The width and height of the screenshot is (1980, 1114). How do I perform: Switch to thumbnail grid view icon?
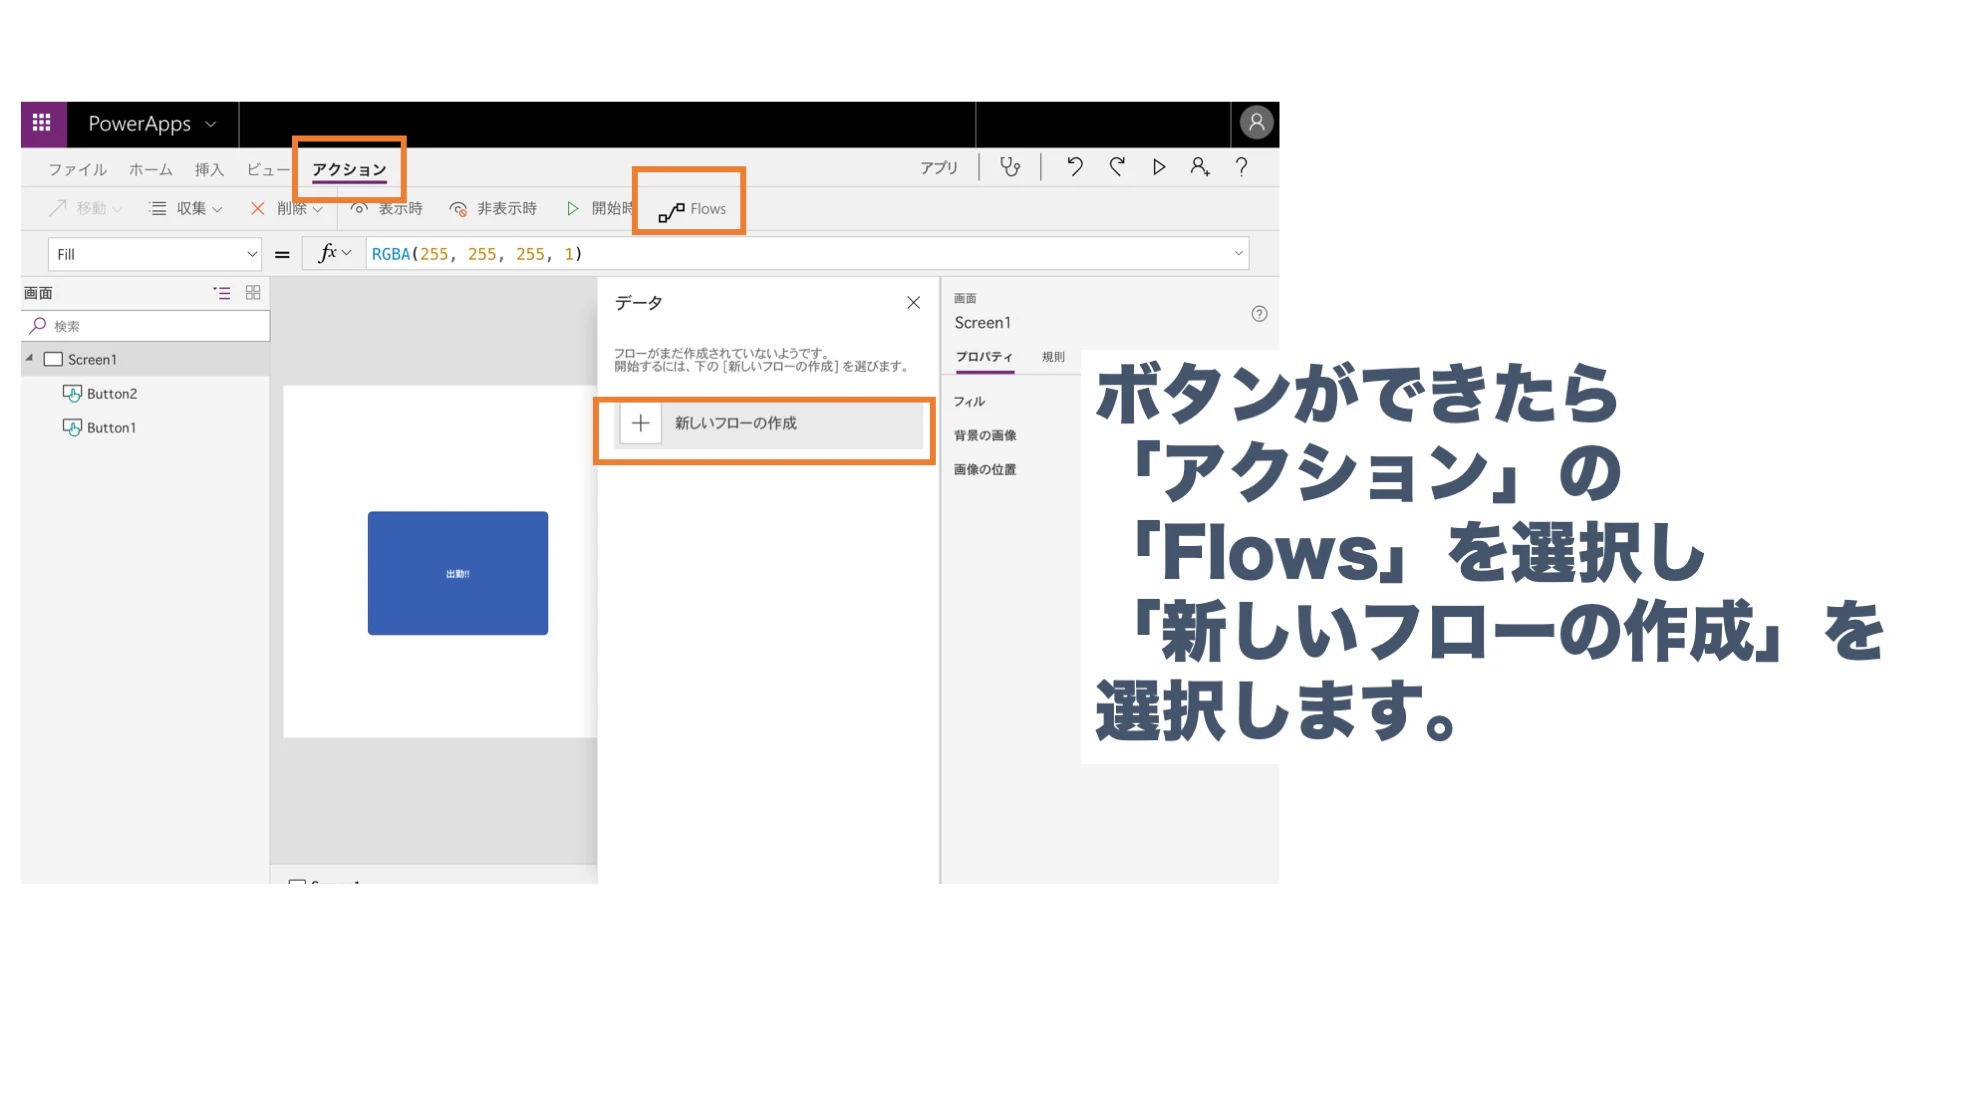click(253, 293)
